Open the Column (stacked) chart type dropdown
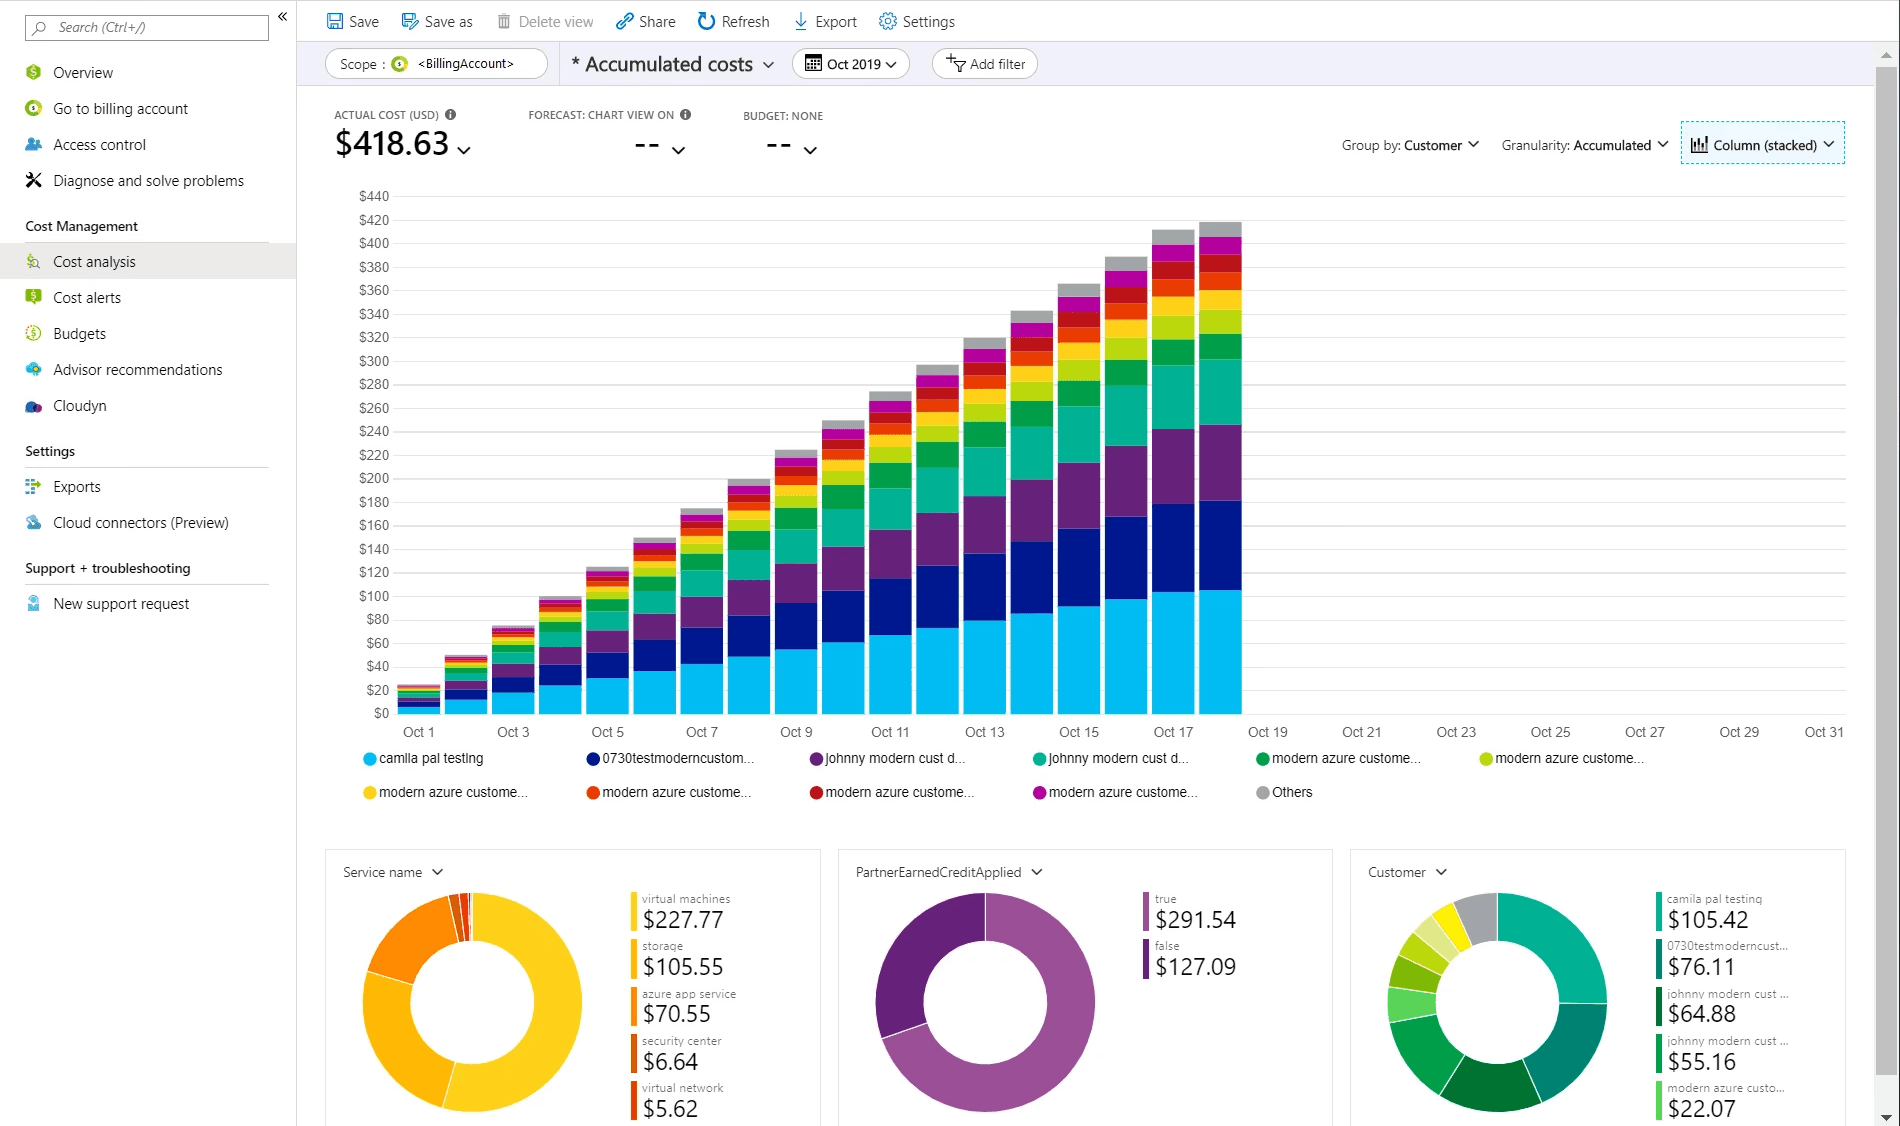This screenshot has width=1900, height=1126. click(1762, 145)
